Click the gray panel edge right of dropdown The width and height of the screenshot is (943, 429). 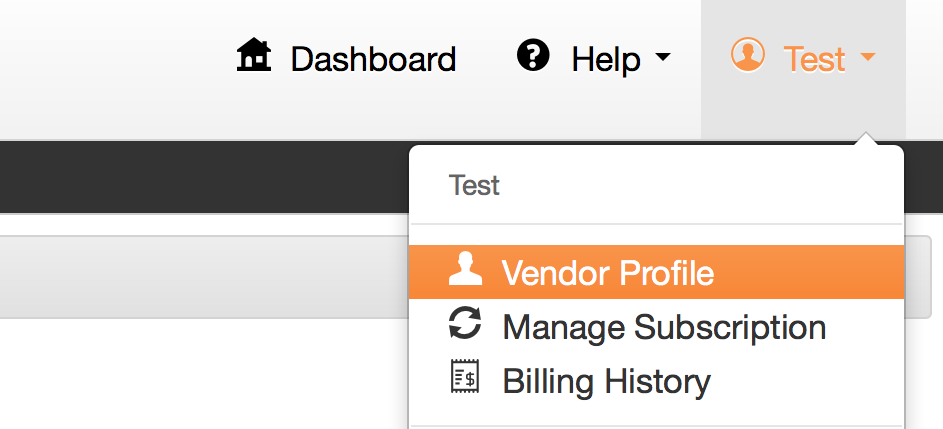pyautogui.click(x=918, y=277)
